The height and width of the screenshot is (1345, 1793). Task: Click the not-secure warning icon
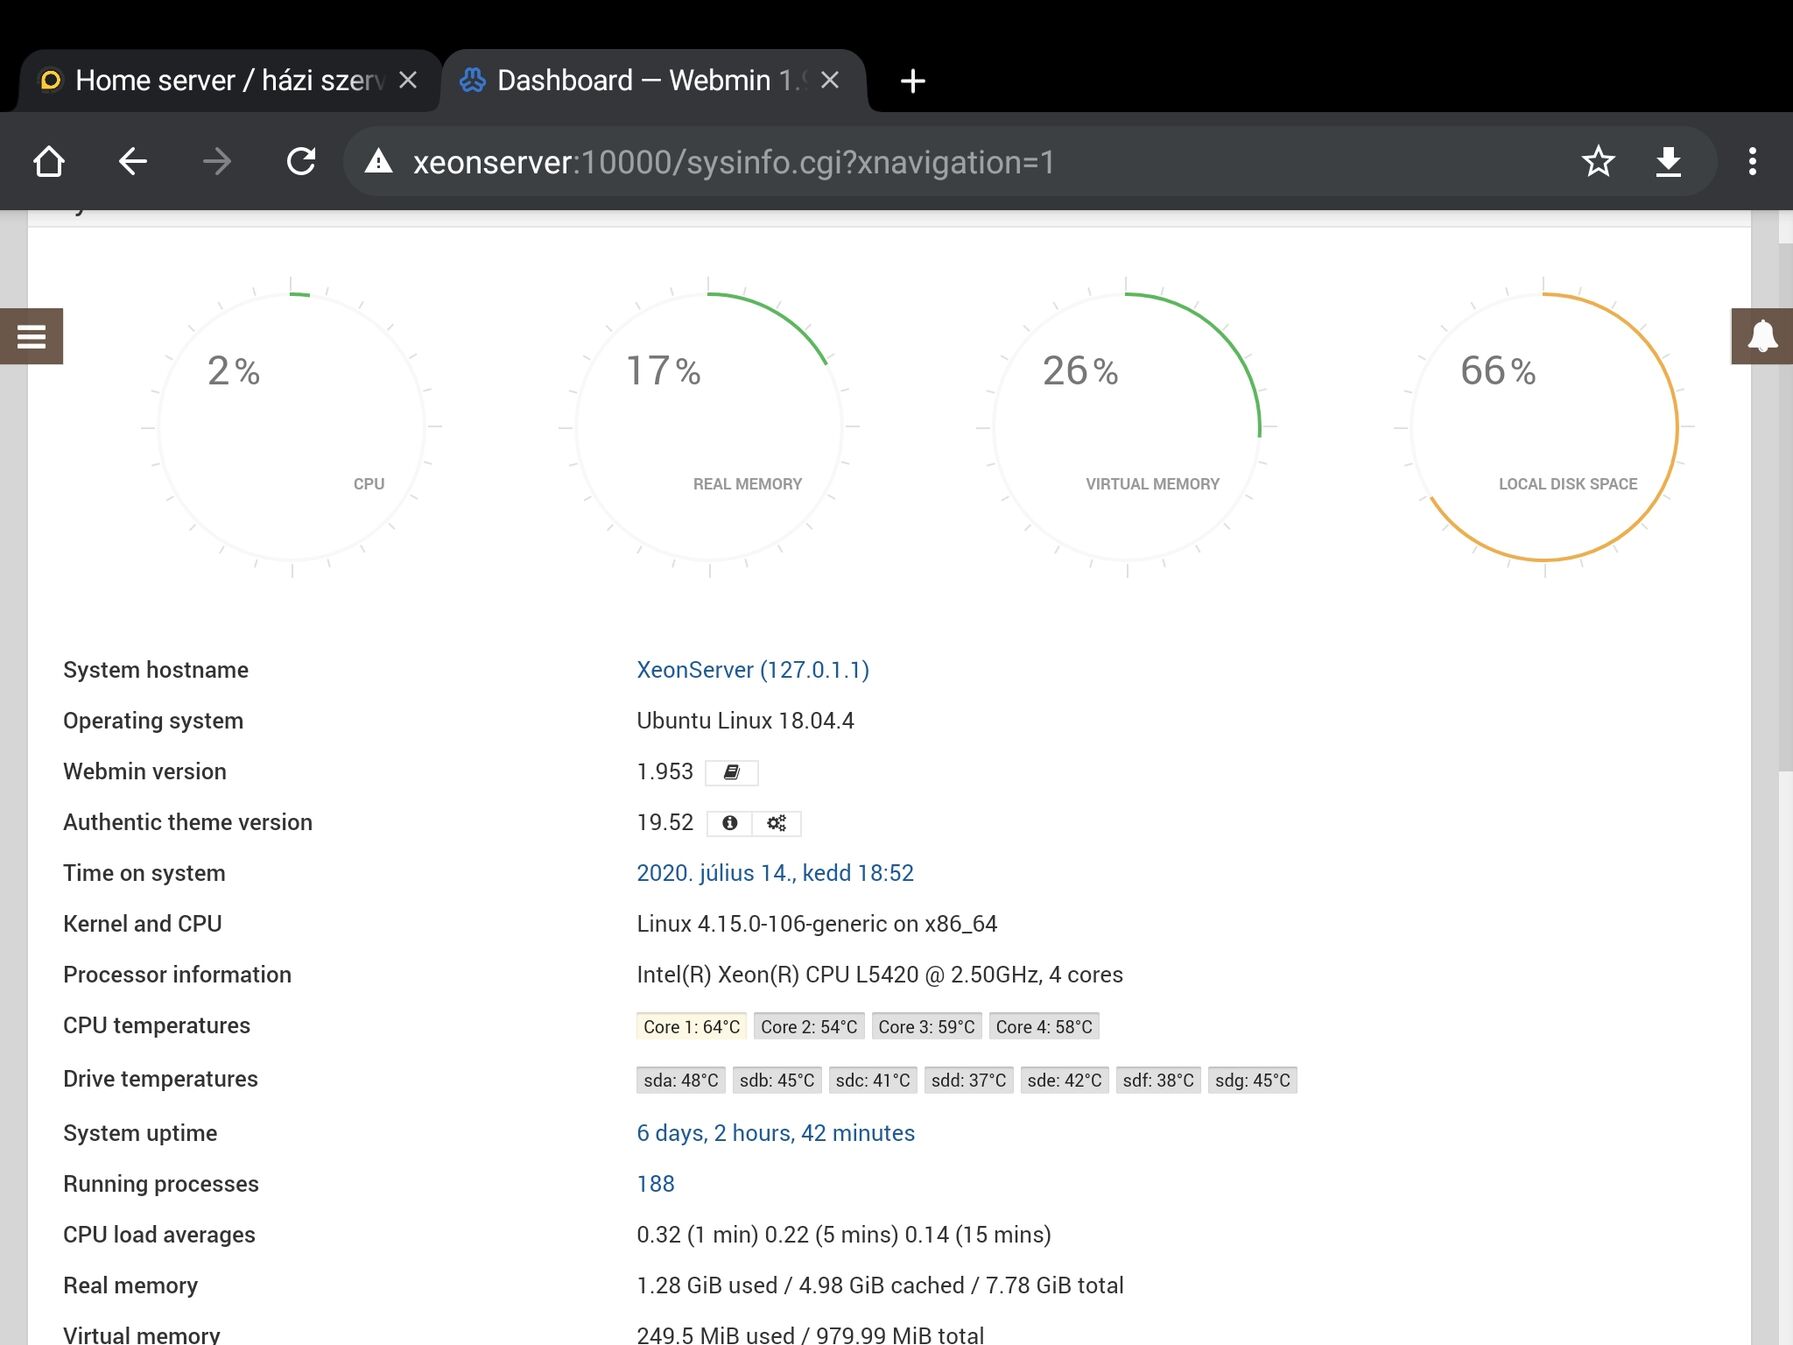click(378, 161)
